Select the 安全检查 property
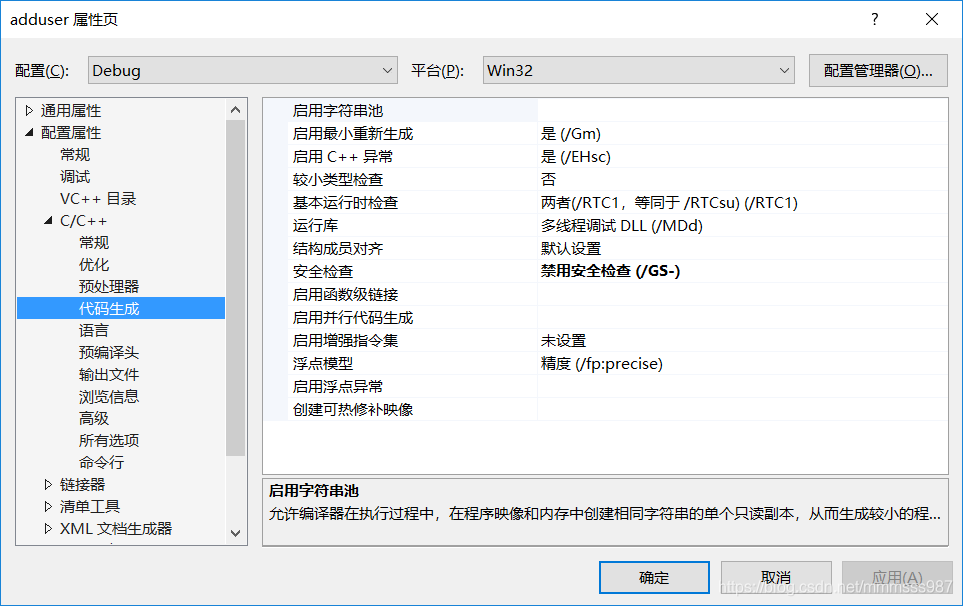 (x=322, y=271)
